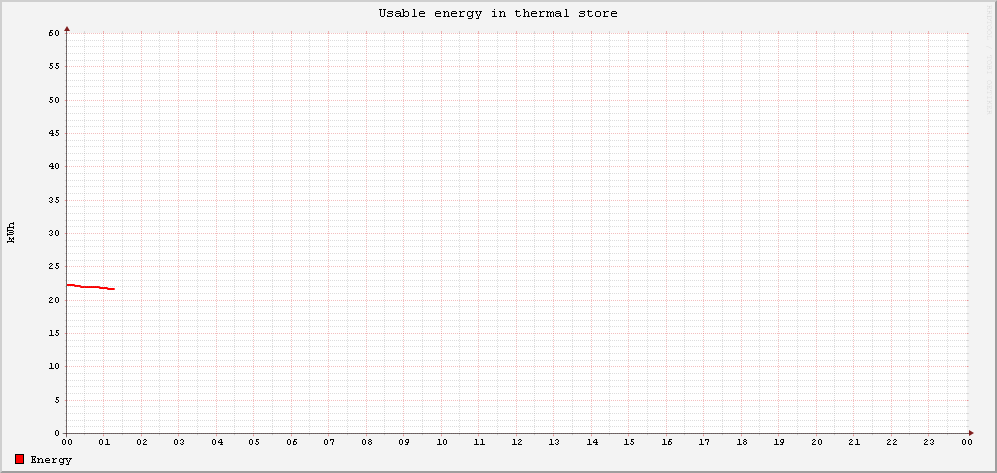Screen dimensions: 997x473
Task: Click the 10 value on the y-axis
Action: (54, 366)
